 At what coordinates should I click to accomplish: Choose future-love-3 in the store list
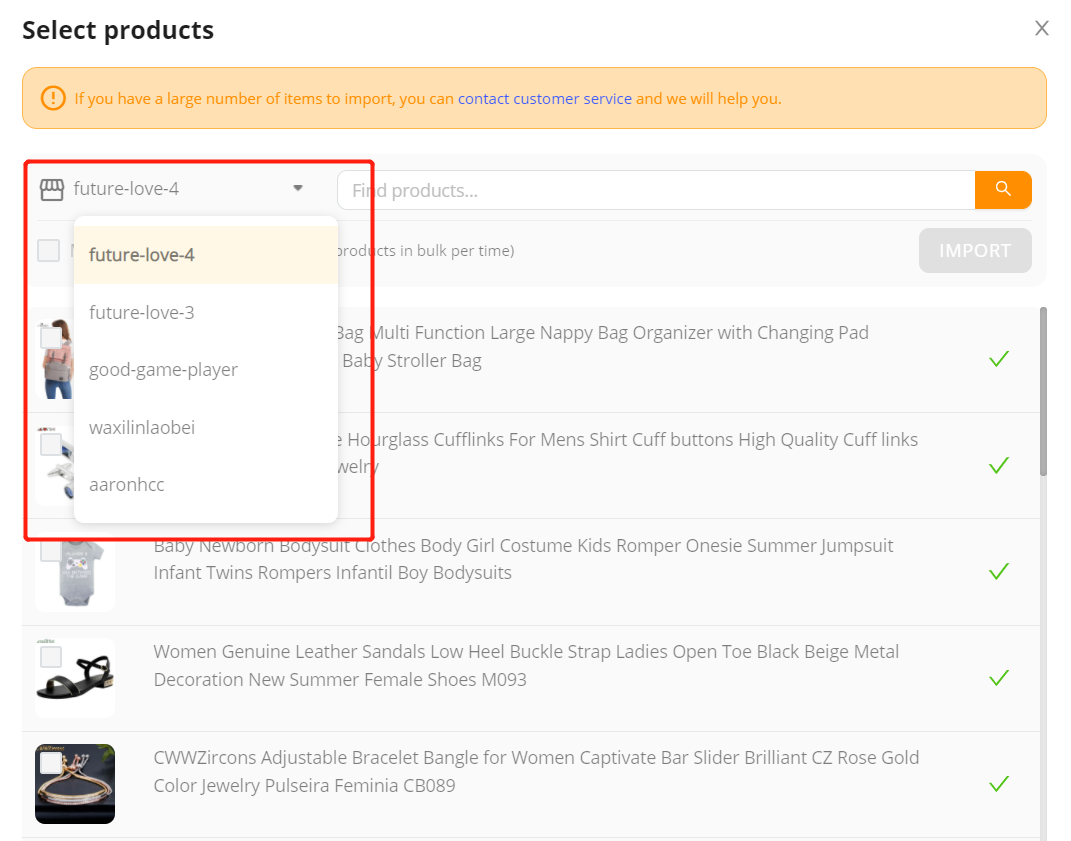point(206,312)
